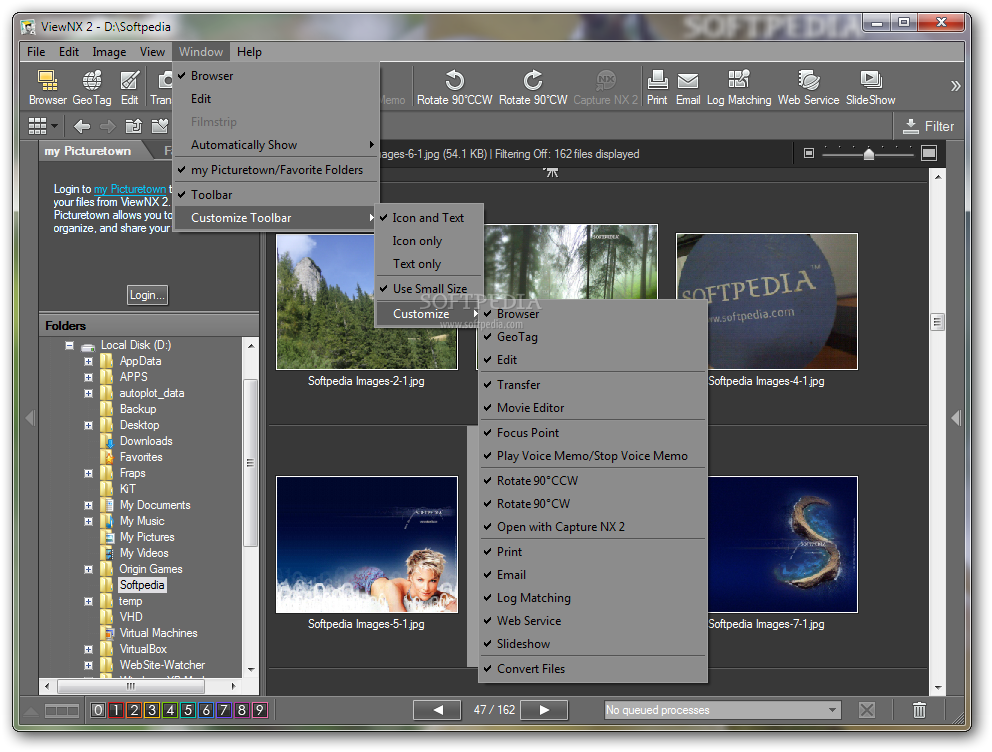
Task: Click the largest thumbnail size icon
Action: click(x=929, y=153)
